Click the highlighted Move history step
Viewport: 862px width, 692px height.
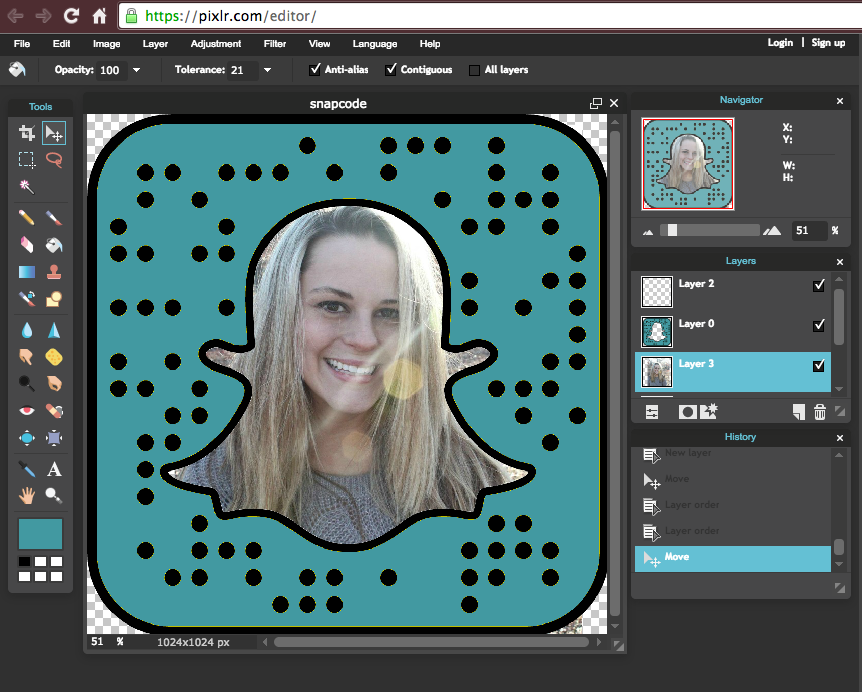pyautogui.click(x=733, y=558)
